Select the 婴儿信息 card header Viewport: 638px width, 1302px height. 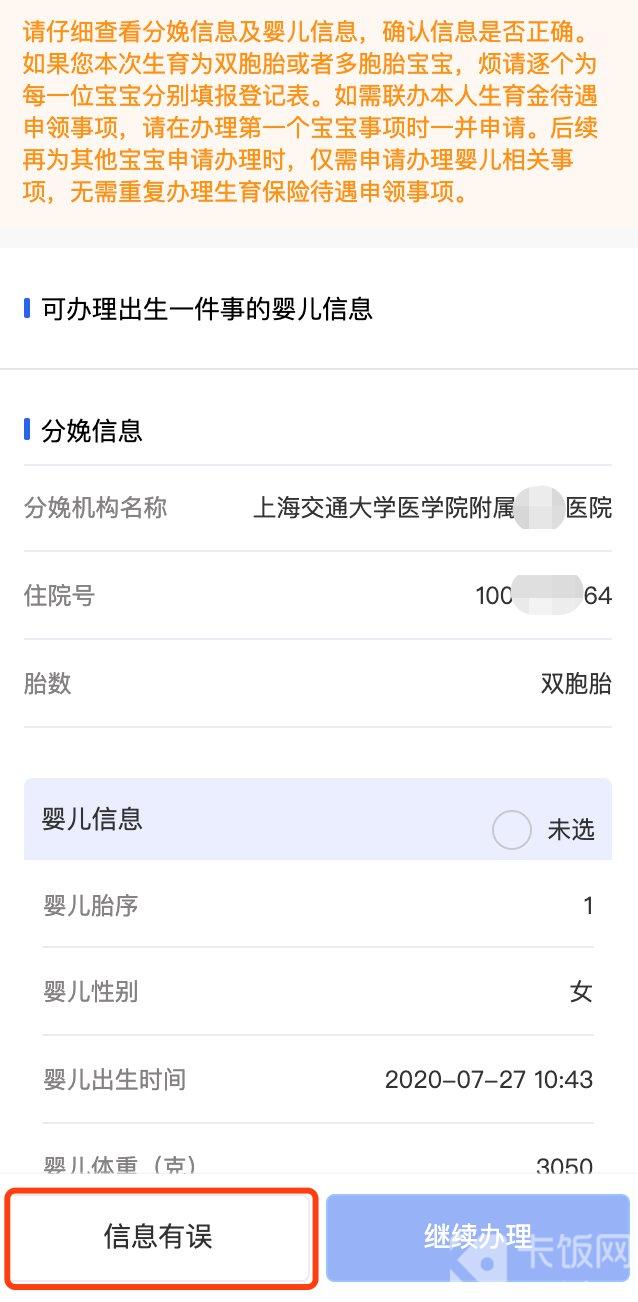pos(92,819)
